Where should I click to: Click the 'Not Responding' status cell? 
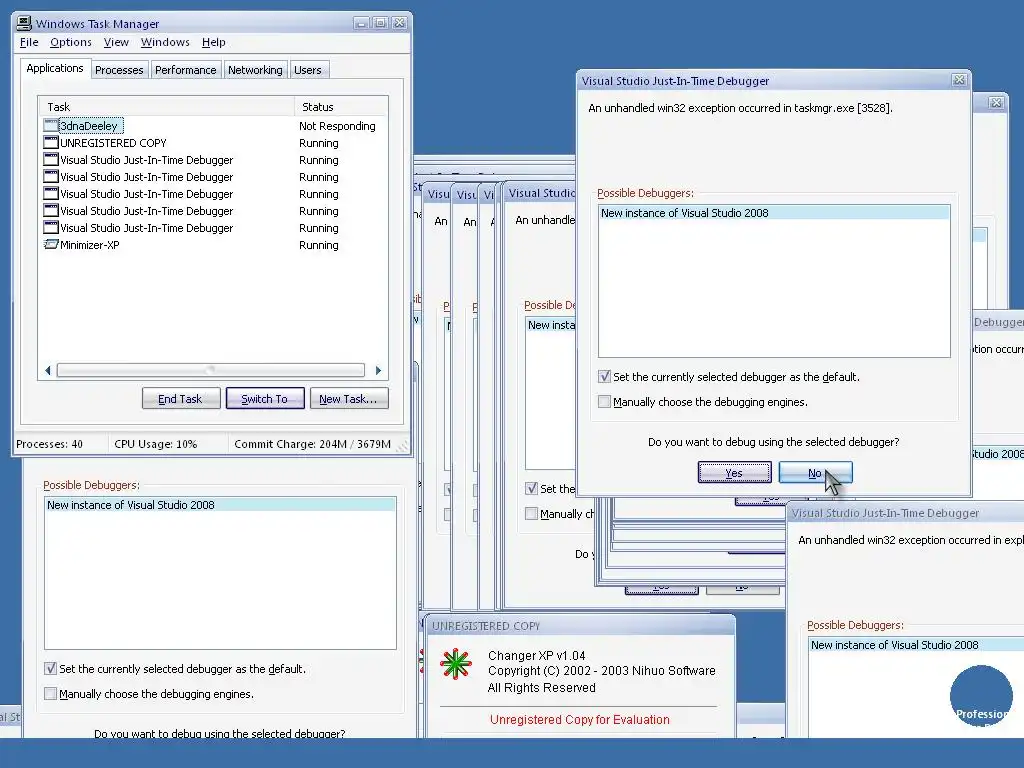pos(337,126)
